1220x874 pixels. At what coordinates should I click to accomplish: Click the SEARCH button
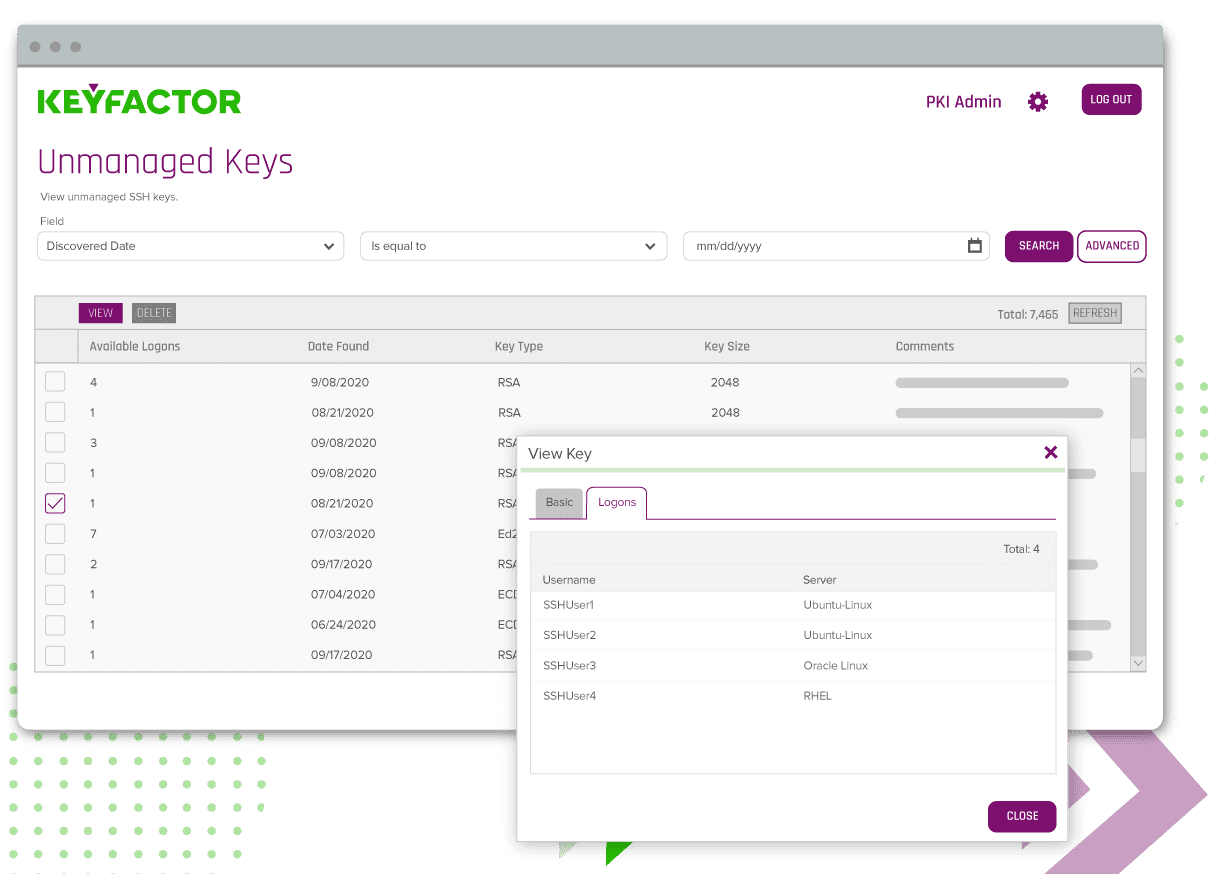click(1039, 246)
